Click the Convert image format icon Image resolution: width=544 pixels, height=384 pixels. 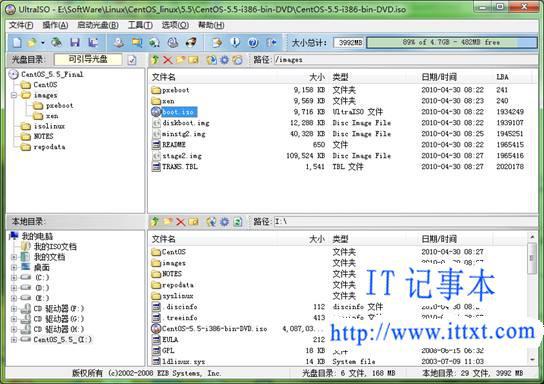click(x=136, y=43)
